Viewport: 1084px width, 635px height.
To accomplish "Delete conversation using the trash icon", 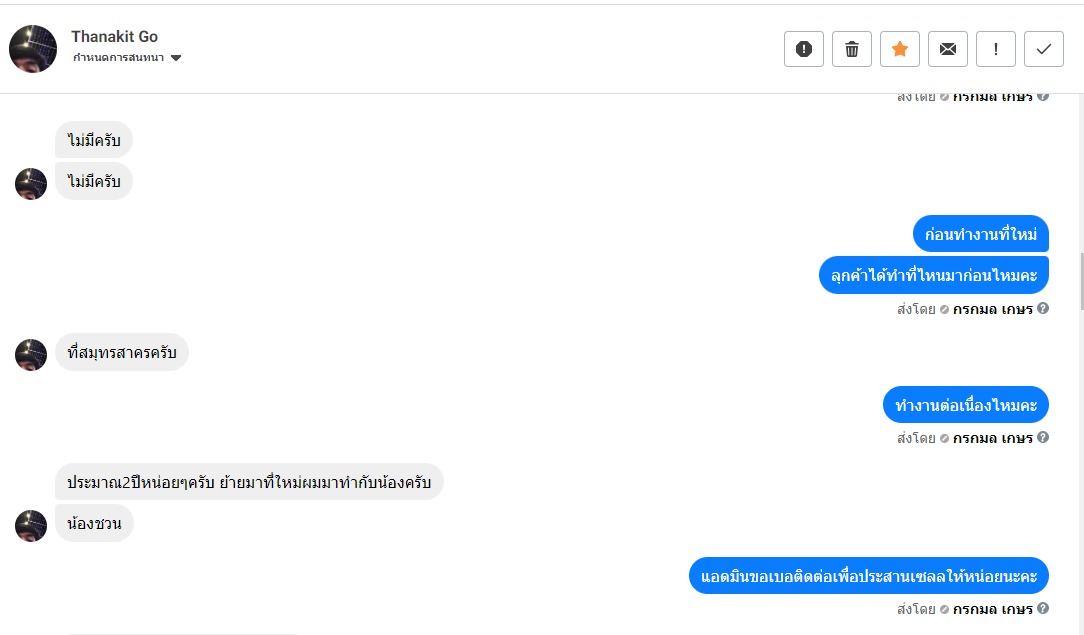I will pos(852,49).
